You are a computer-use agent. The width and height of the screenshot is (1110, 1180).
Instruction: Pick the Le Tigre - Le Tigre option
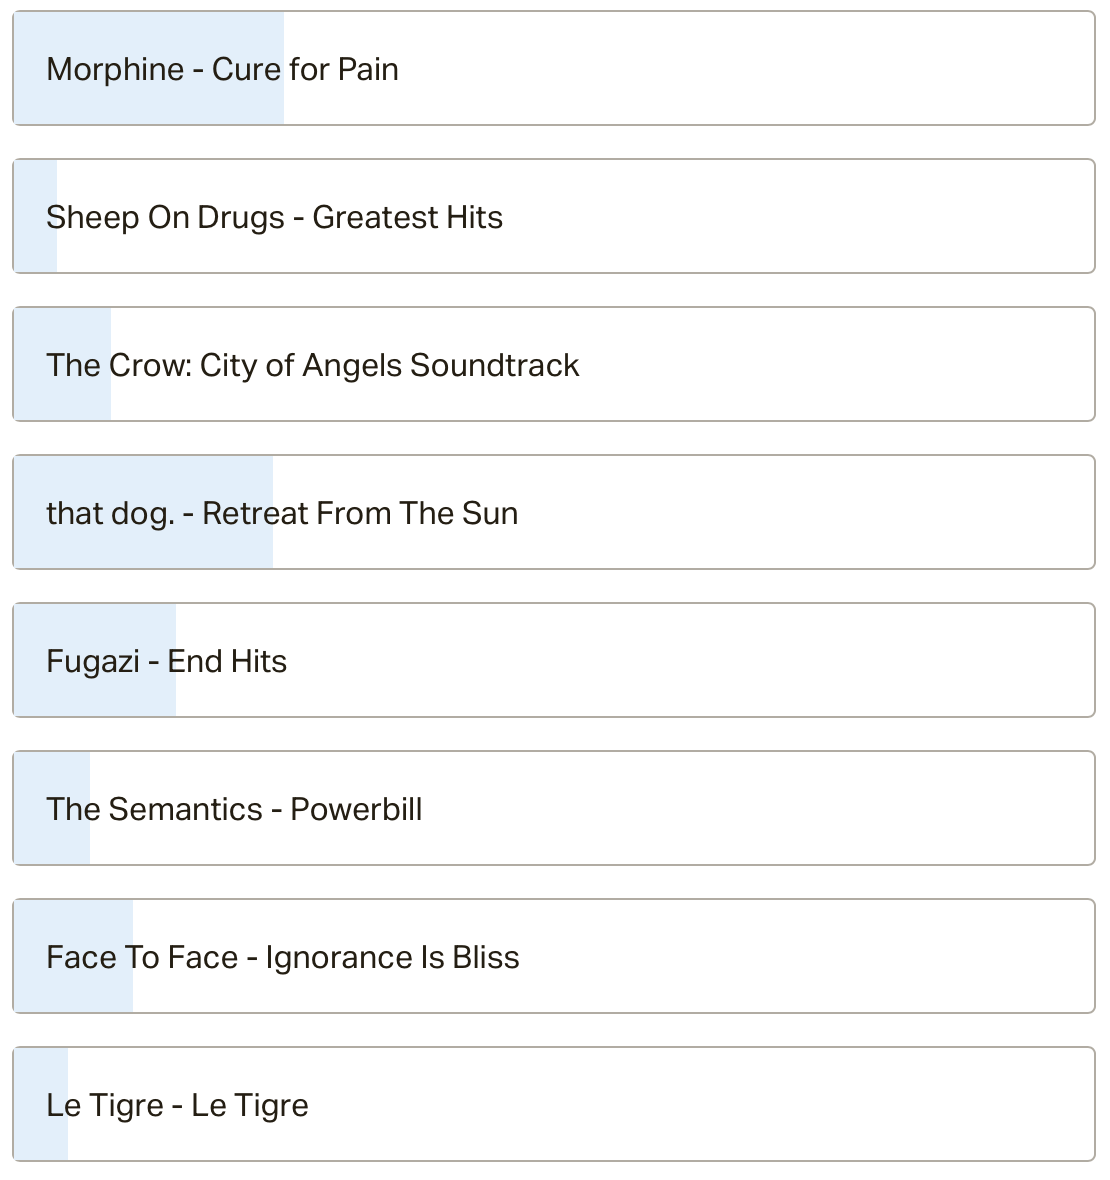(x=554, y=1104)
